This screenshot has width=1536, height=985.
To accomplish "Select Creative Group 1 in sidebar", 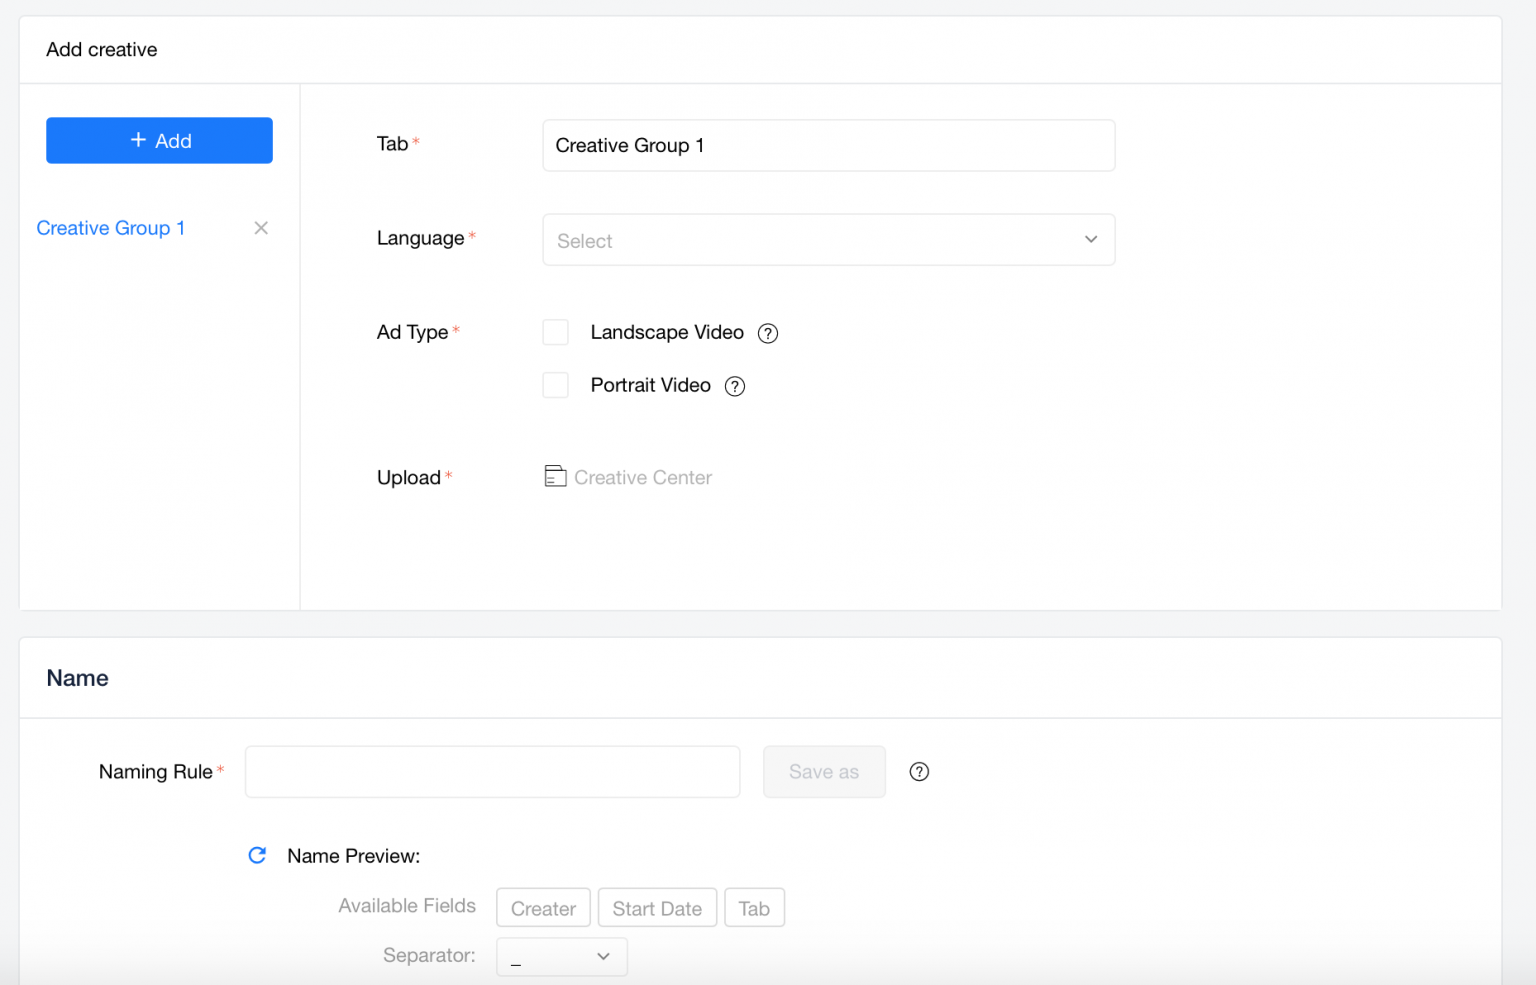I will pyautogui.click(x=111, y=228).
